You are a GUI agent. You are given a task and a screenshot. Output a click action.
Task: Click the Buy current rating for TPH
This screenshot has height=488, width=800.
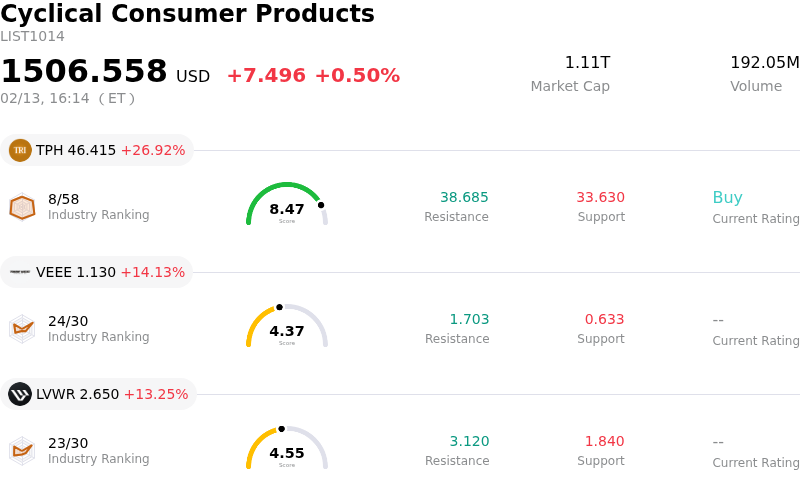[x=727, y=198]
